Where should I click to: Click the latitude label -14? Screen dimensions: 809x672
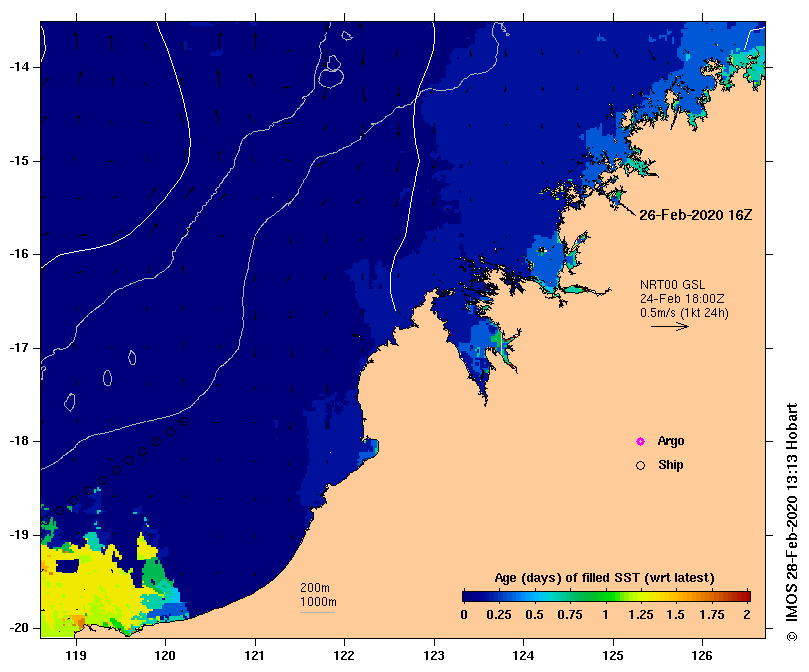20,67
